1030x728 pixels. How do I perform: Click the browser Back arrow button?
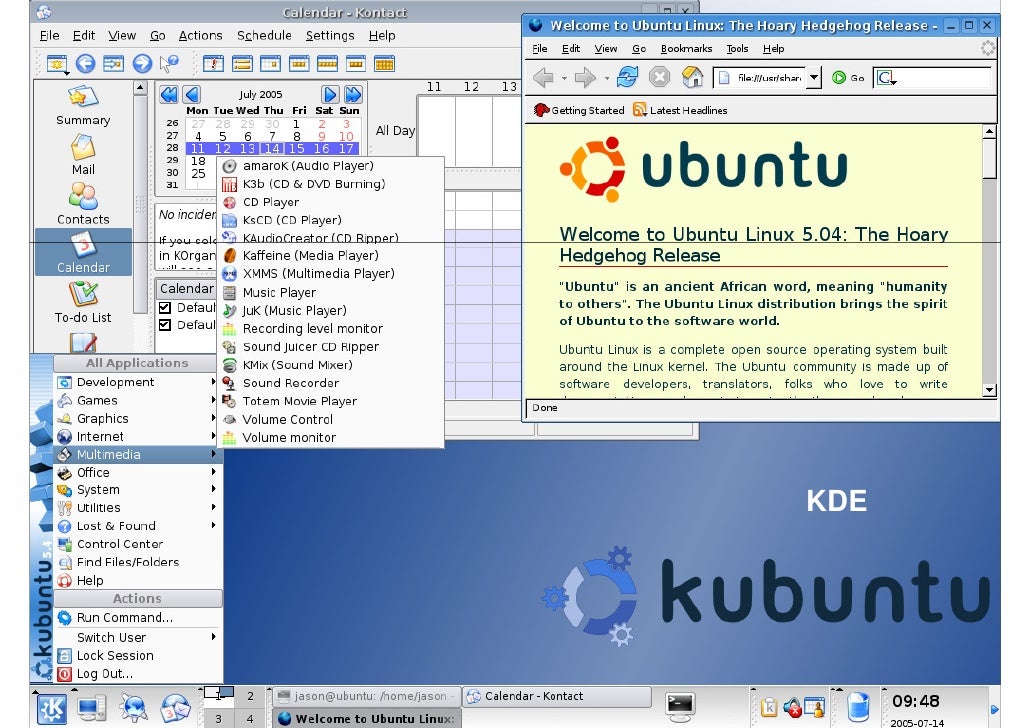coord(543,78)
